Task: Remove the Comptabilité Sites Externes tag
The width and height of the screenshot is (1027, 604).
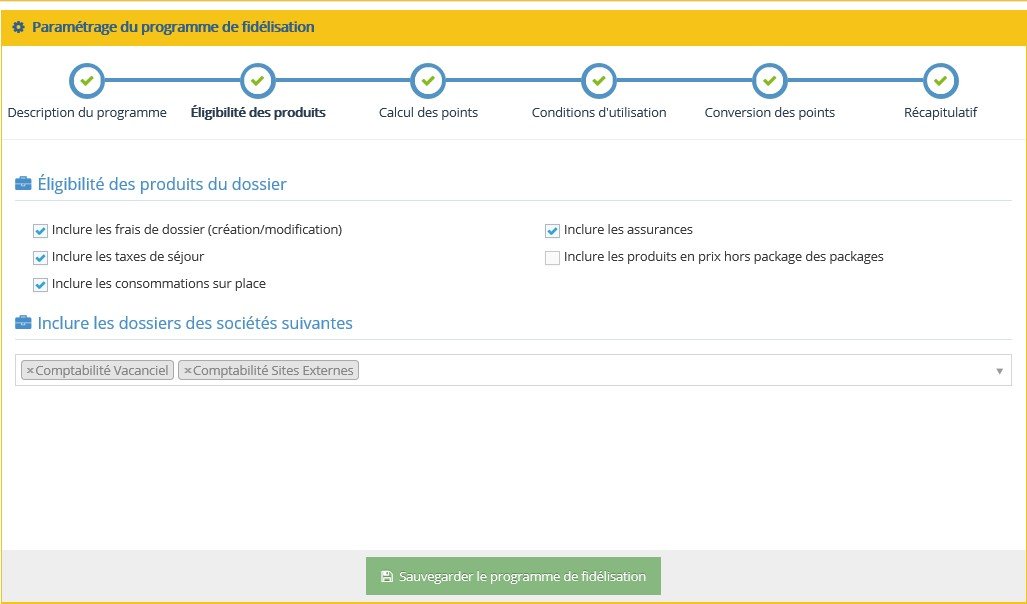Action: (187, 371)
